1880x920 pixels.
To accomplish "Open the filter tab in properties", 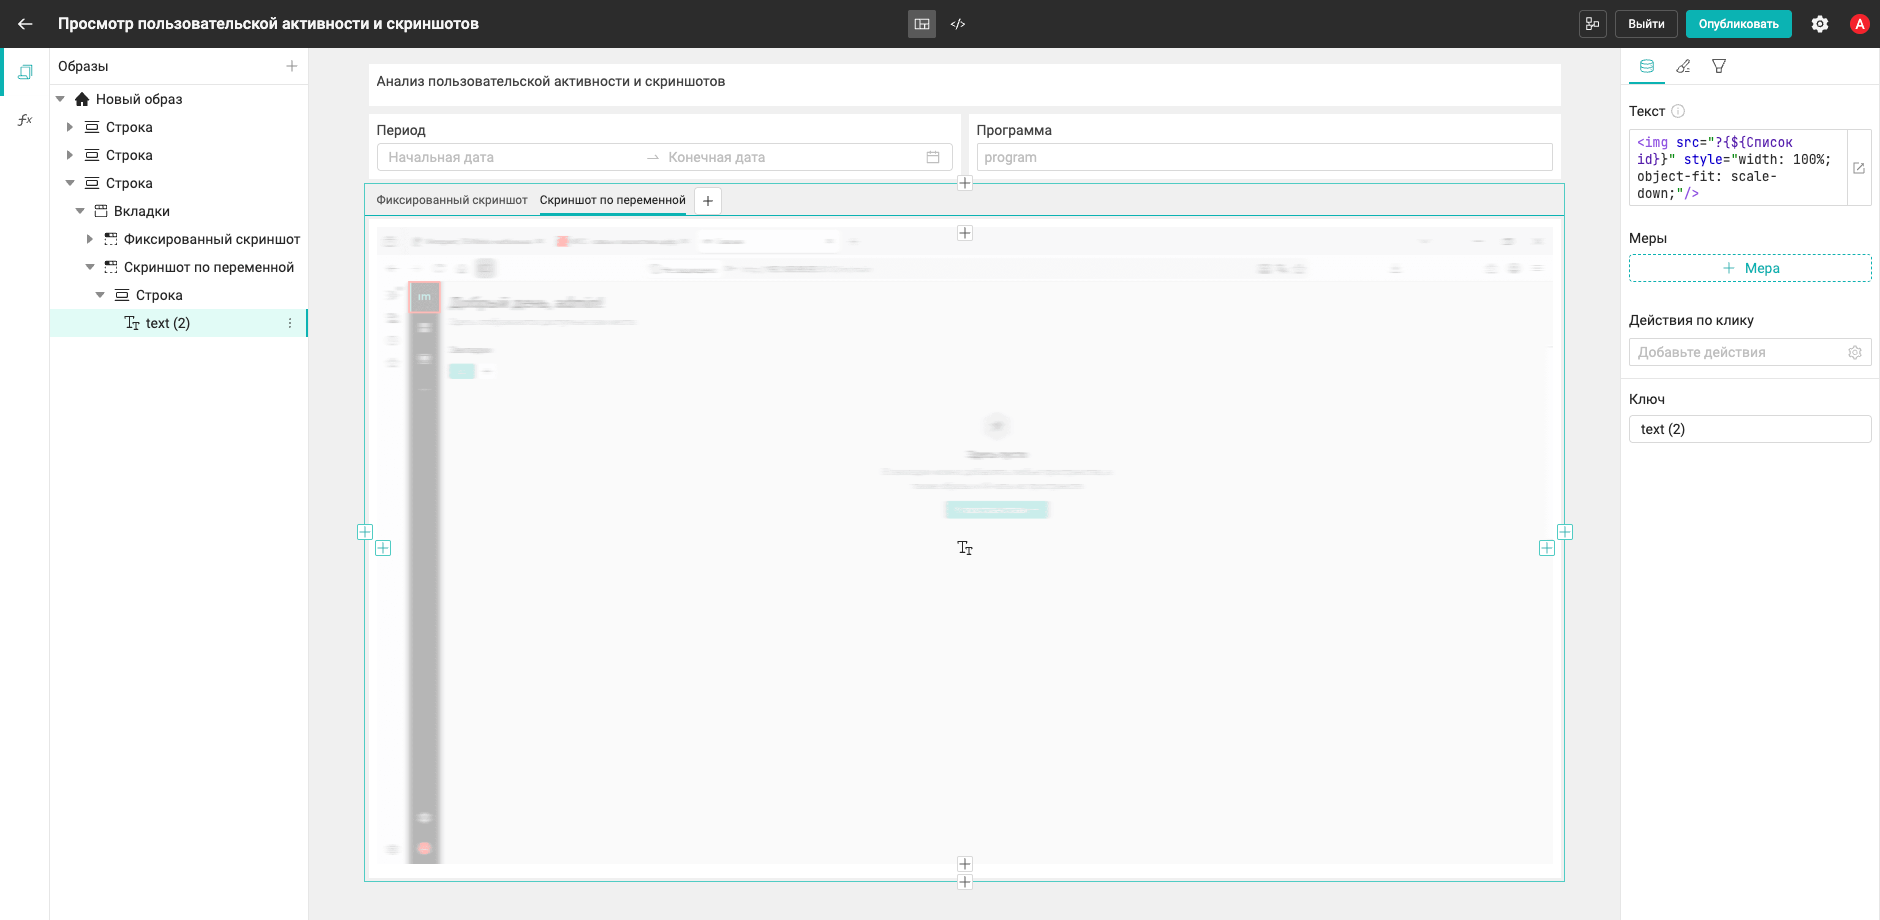I will tap(1719, 66).
